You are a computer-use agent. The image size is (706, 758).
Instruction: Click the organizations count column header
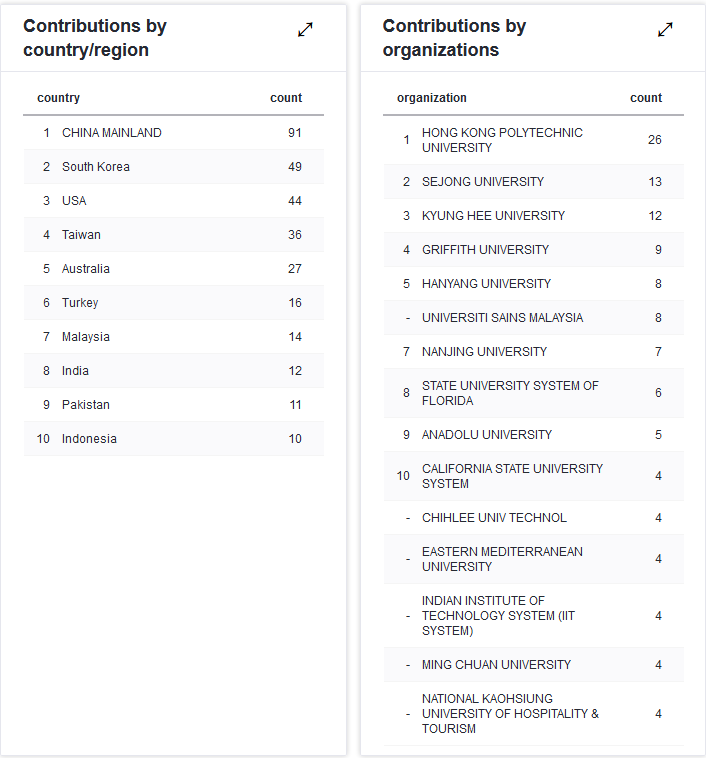(x=646, y=98)
